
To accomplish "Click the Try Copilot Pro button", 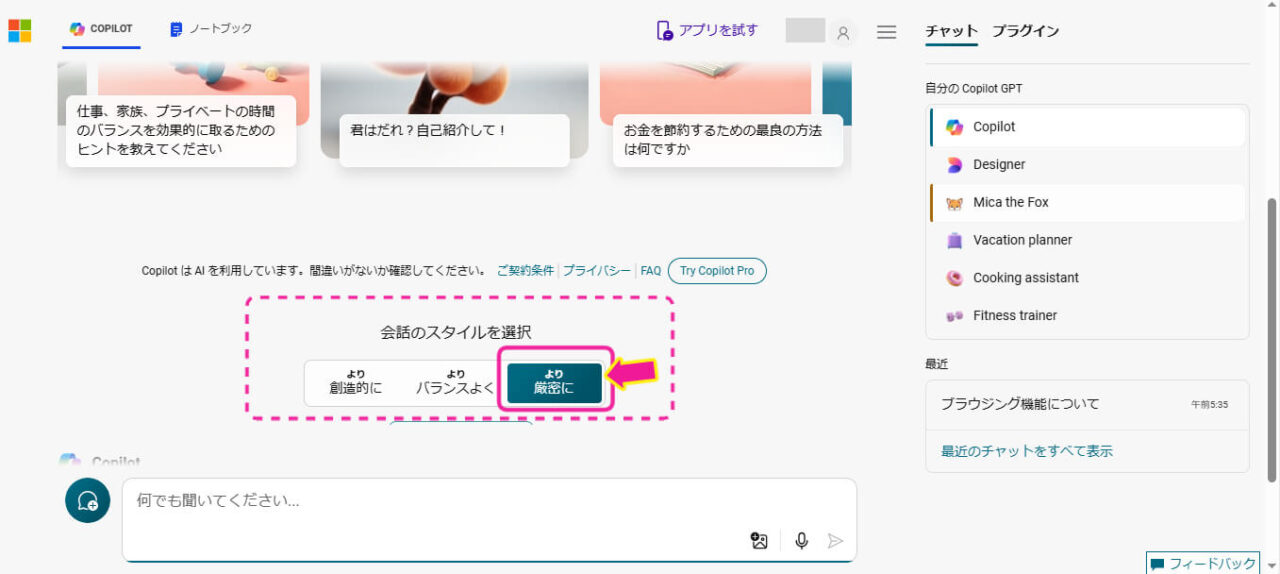I will 717,271.
